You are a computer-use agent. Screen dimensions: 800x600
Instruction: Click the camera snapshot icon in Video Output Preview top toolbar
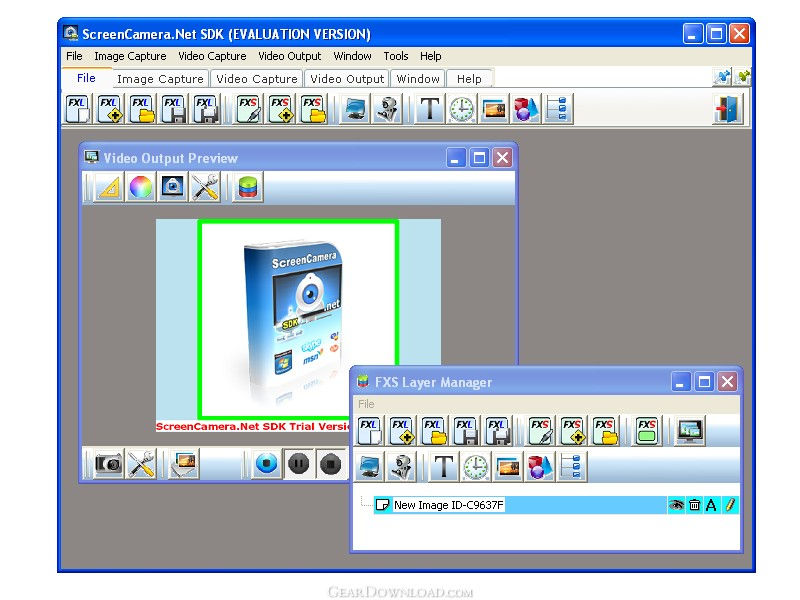[172, 187]
